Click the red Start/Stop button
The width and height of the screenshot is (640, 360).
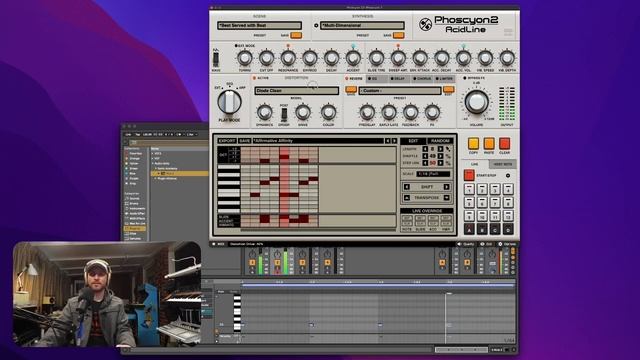pos(469,175)
